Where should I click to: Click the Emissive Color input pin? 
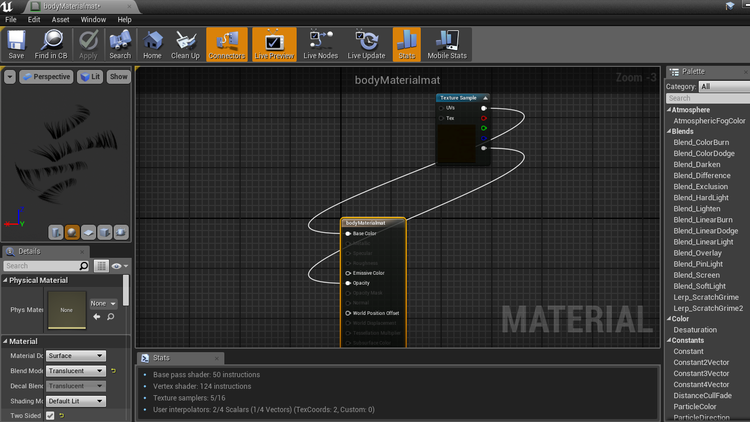pos(348,273)
